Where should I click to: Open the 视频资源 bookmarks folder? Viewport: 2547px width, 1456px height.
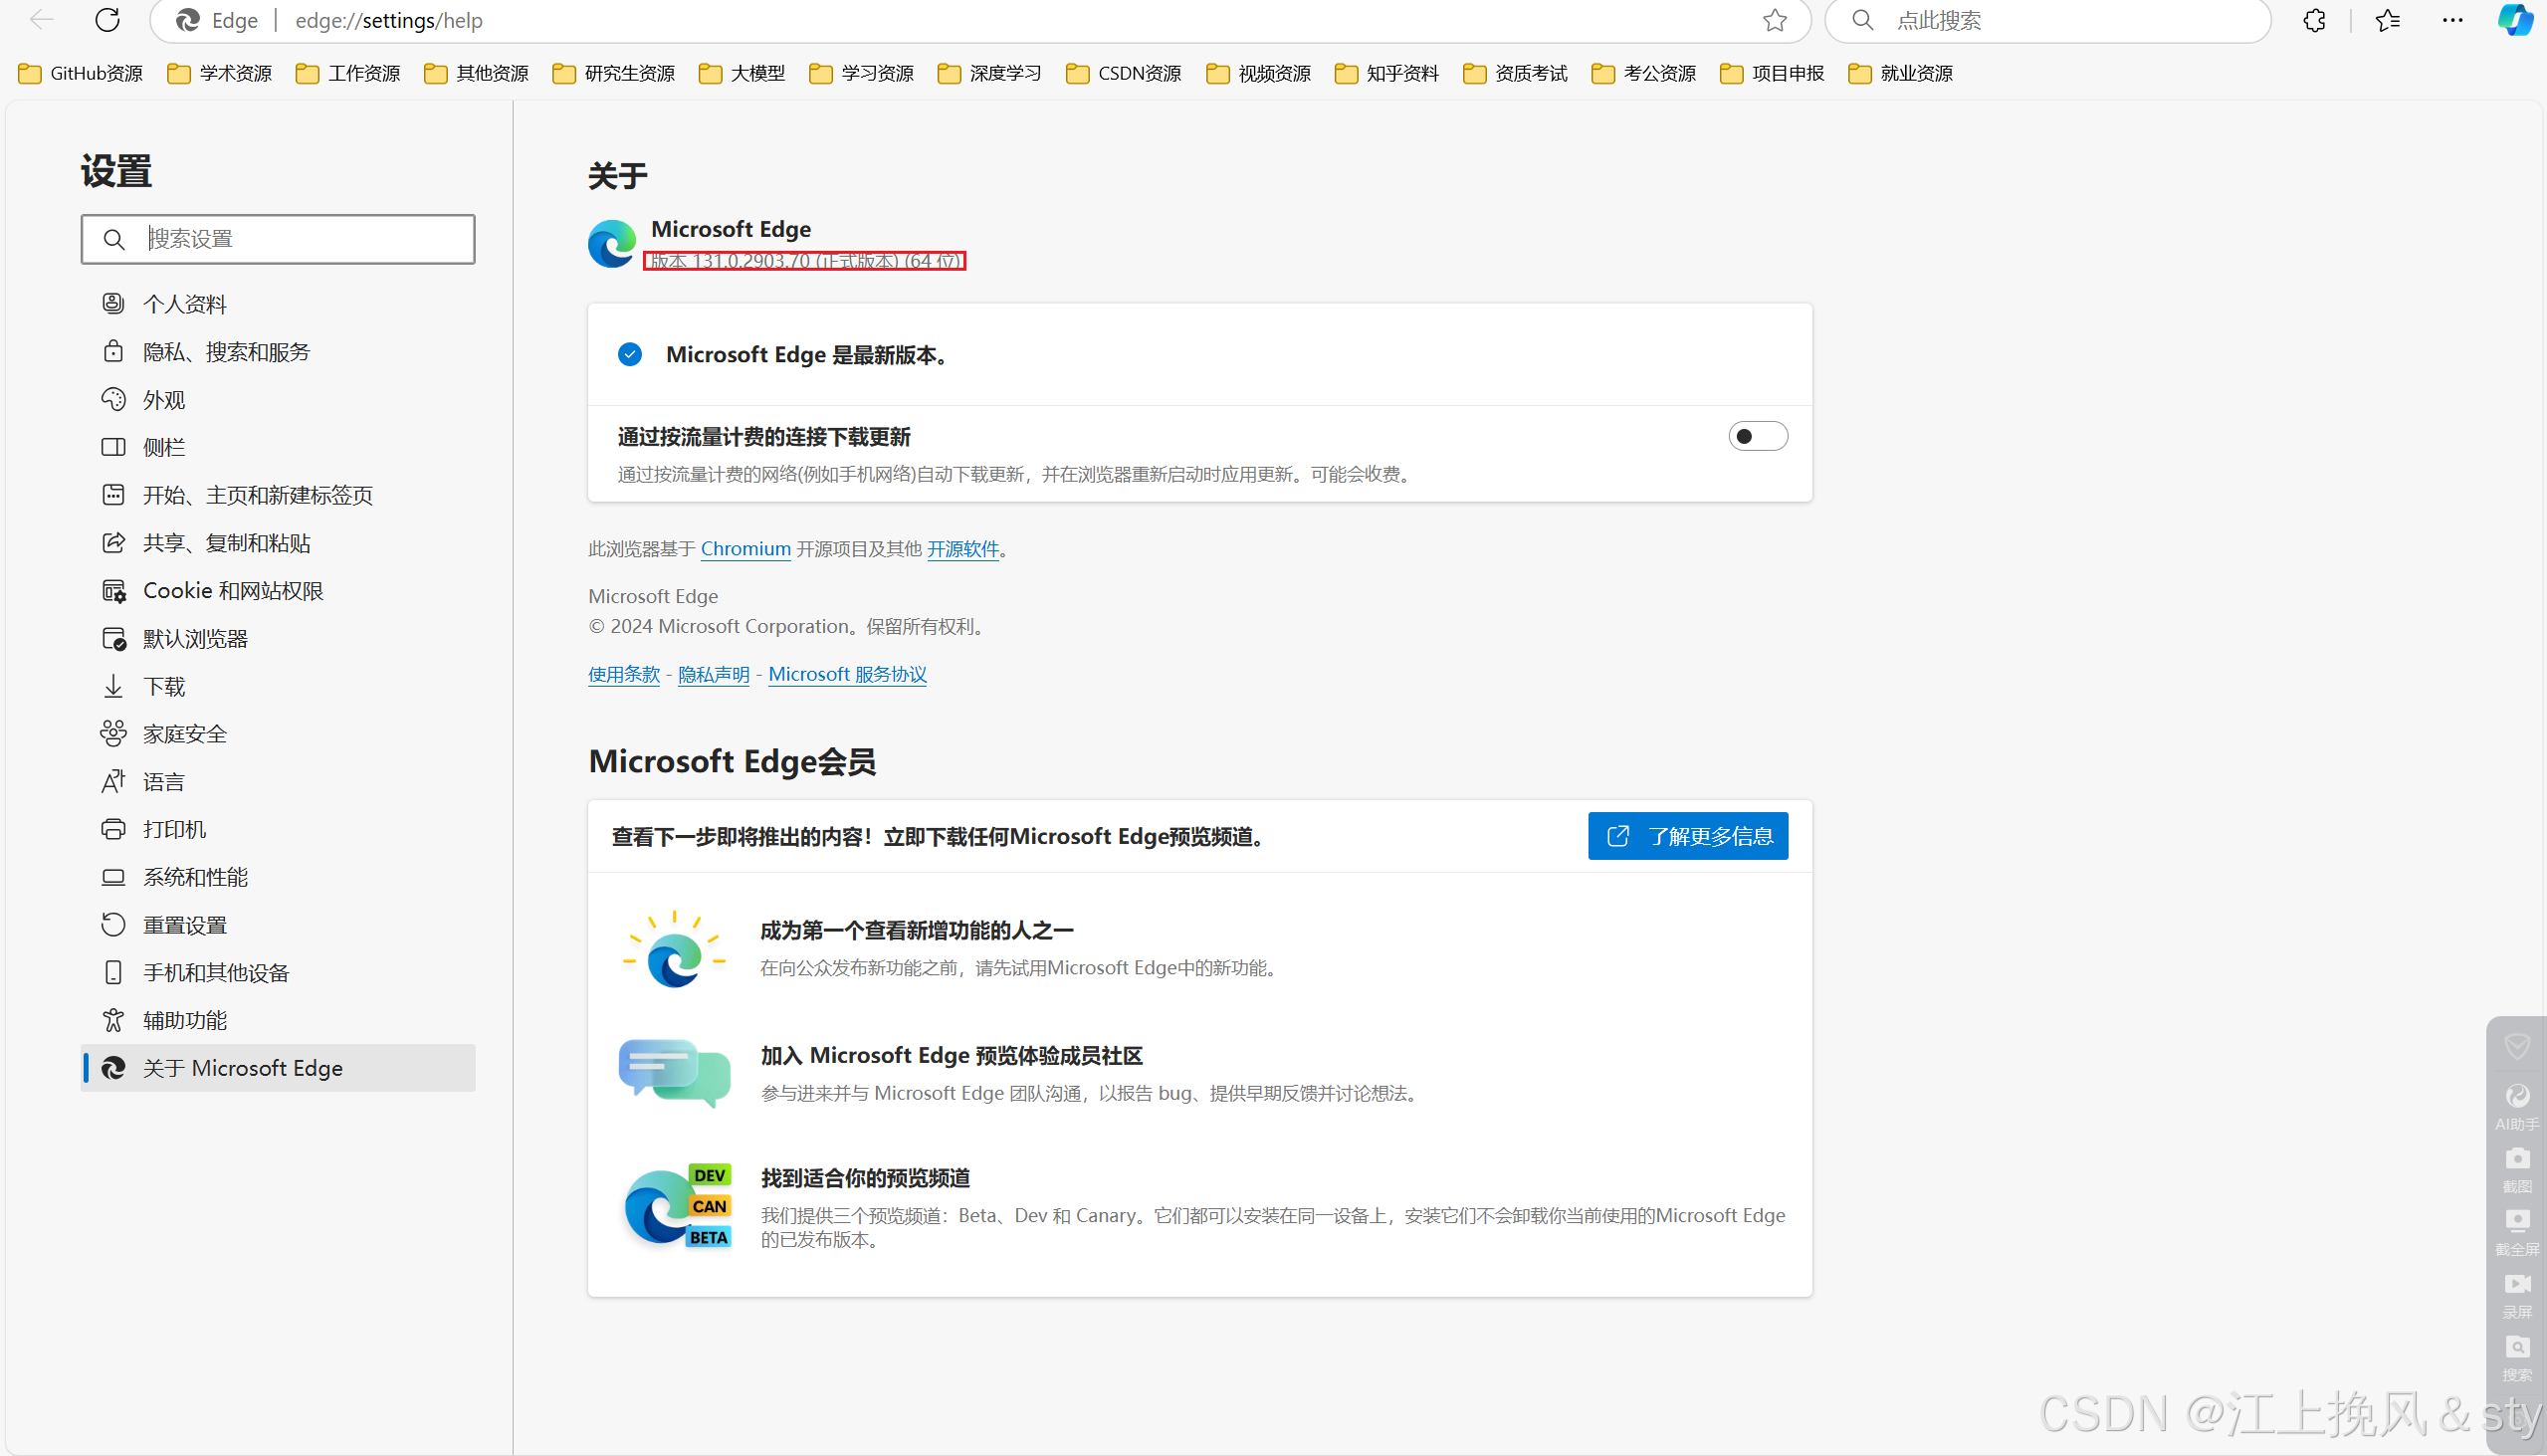pos(1259,73)
